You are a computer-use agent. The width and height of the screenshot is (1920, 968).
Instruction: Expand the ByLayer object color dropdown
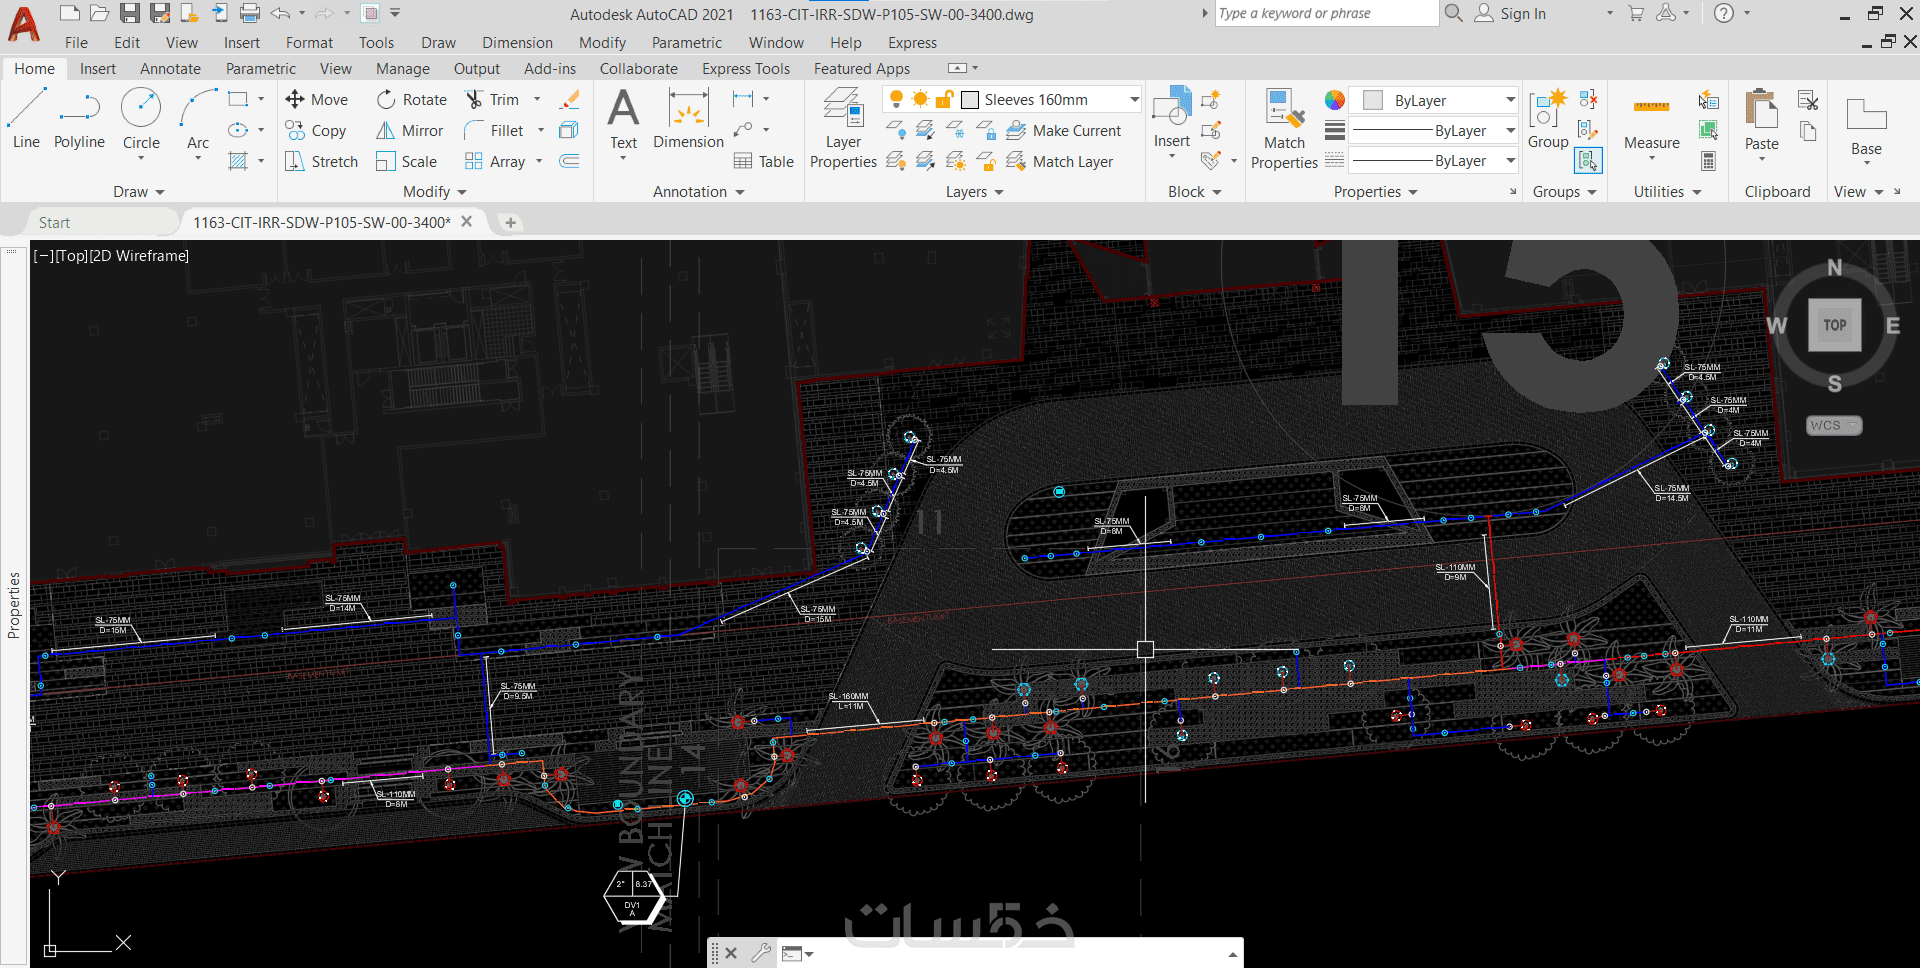pyautogui.click(x=1510, y=100)
